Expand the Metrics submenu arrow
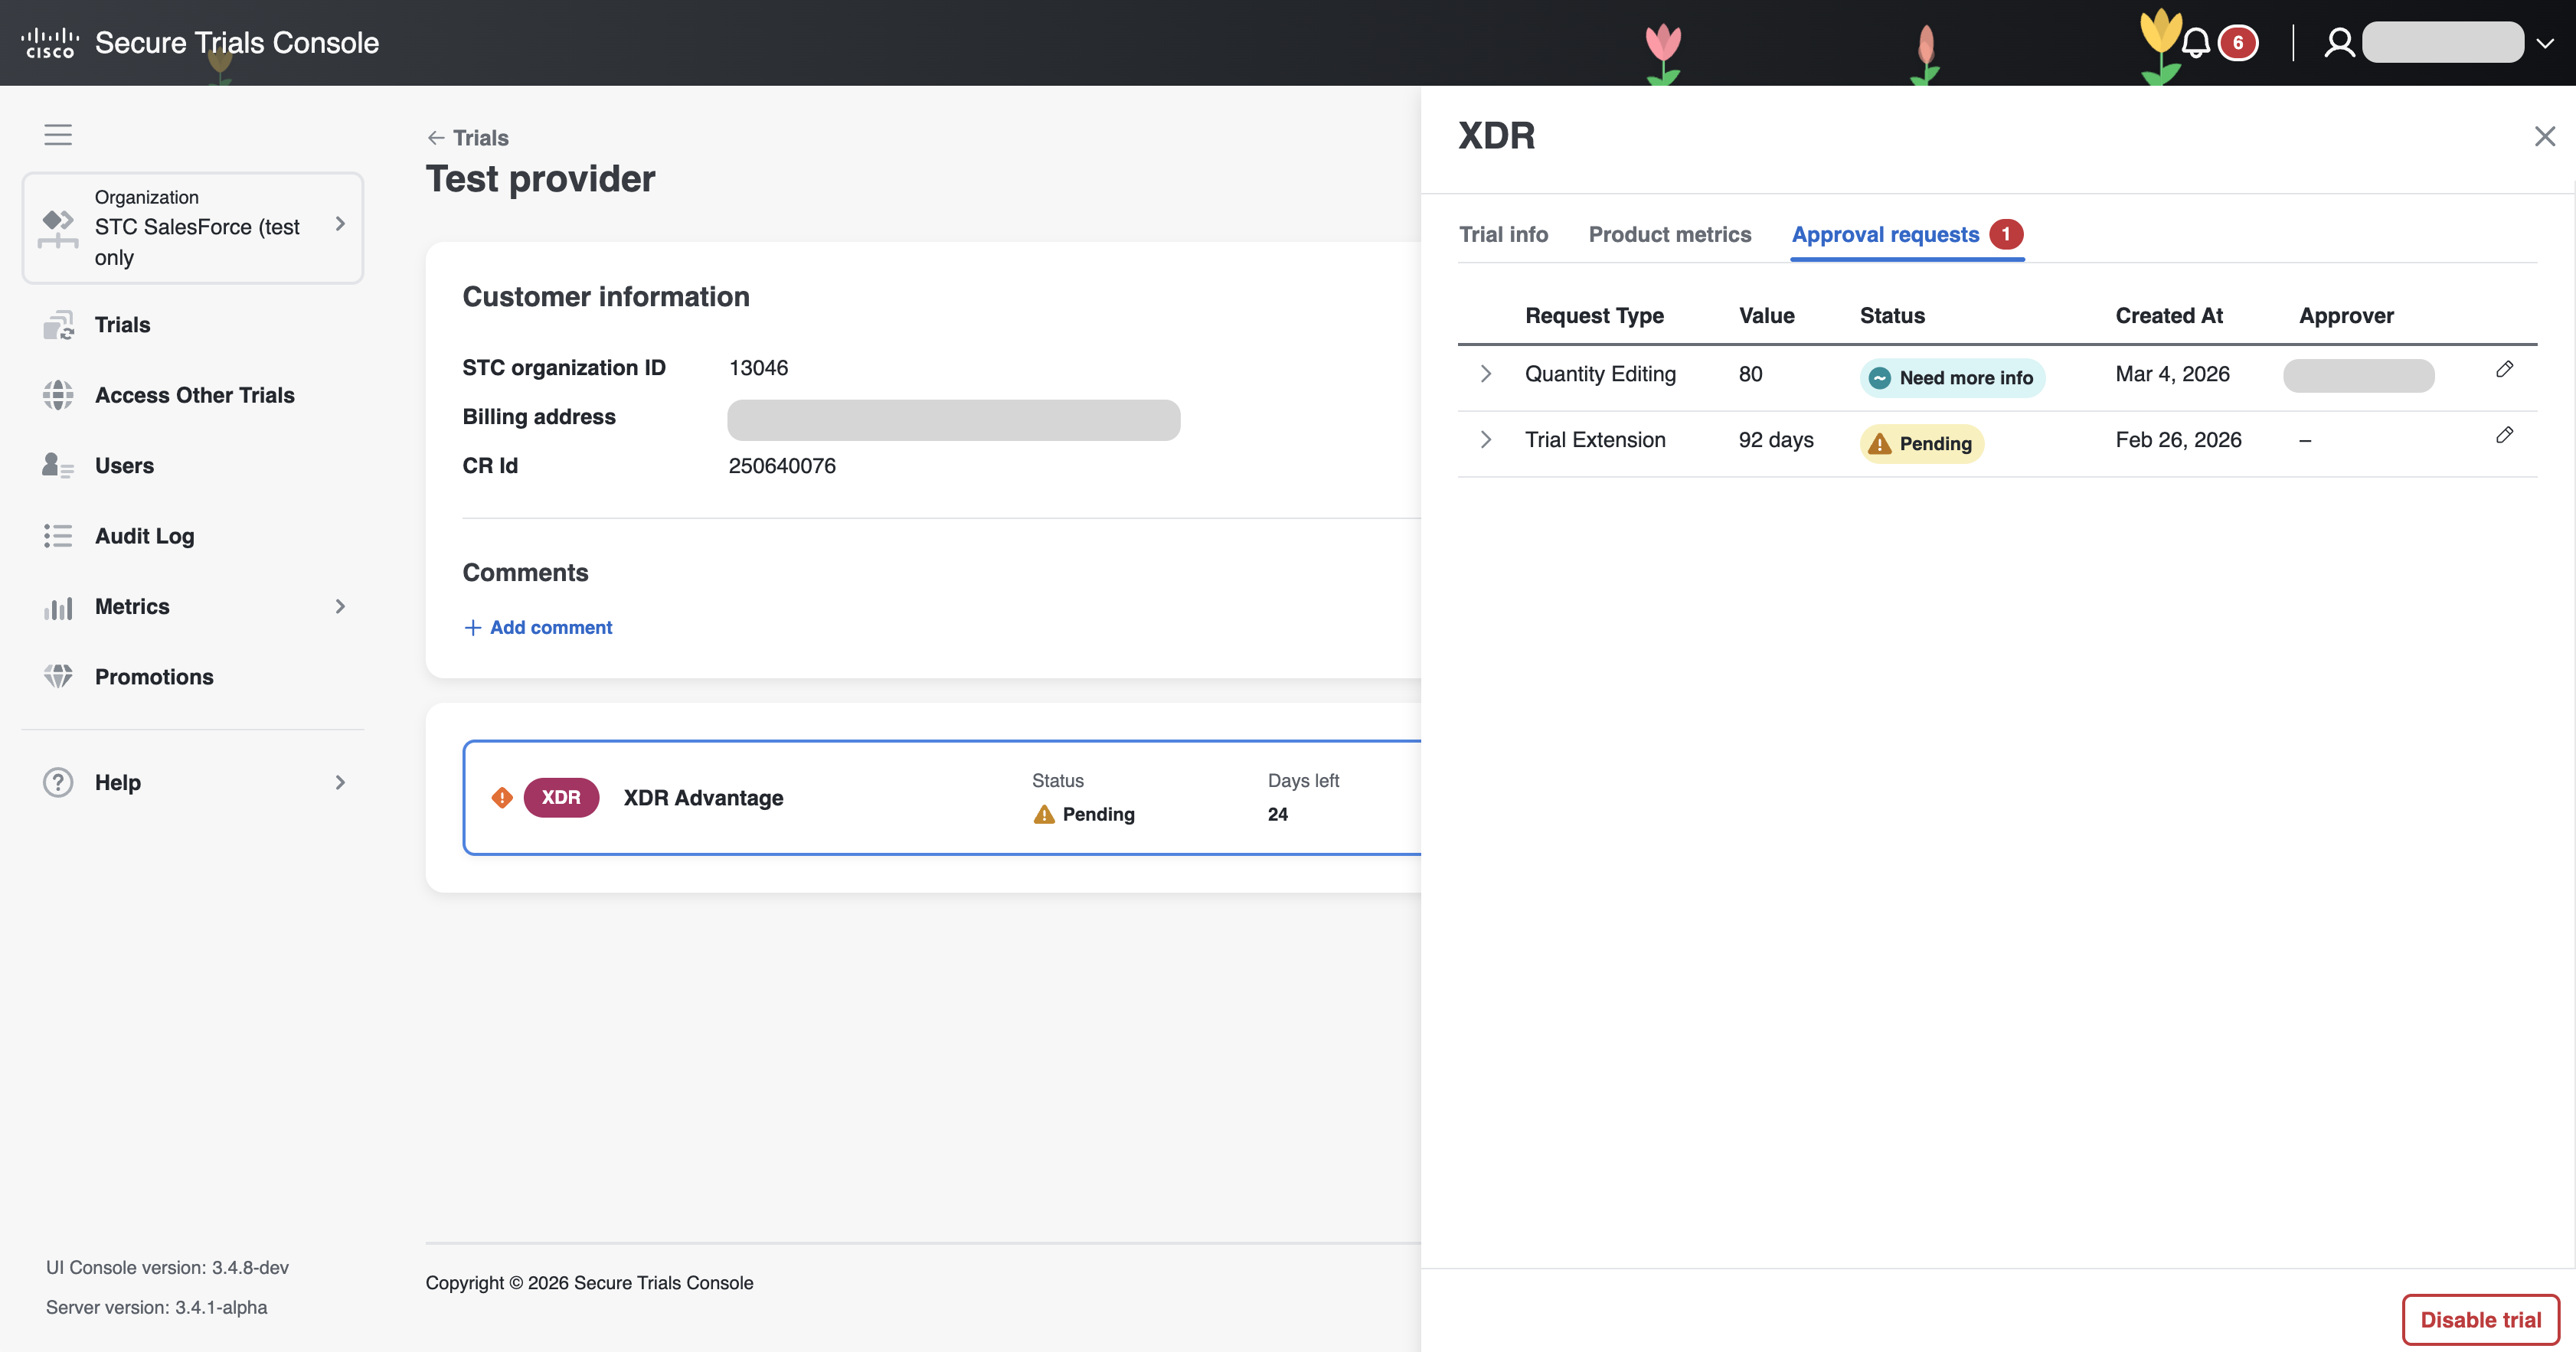 [x=340, y=607]
